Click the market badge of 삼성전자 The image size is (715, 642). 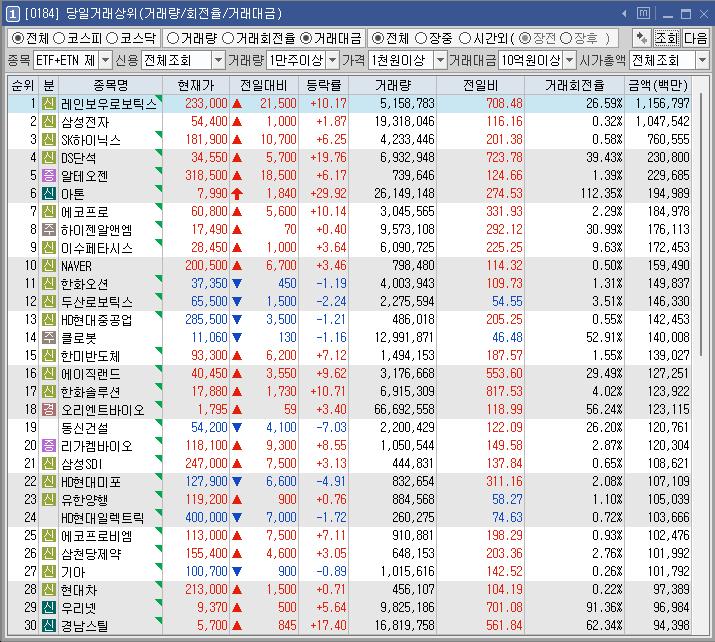point(49,122)
